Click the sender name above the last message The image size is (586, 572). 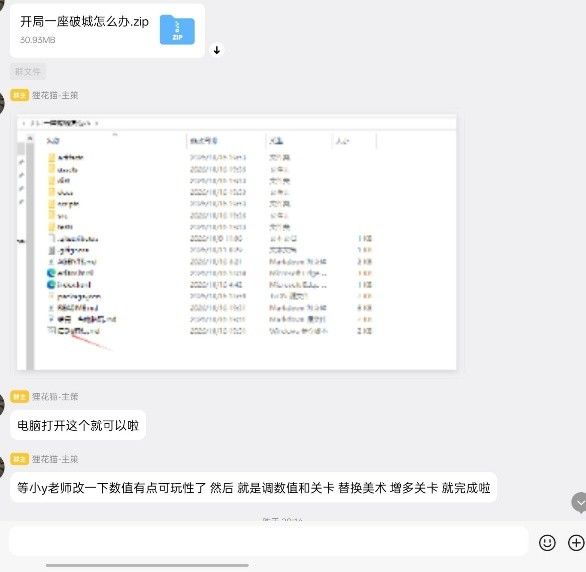pyautogui.click(x=55, y=459)
